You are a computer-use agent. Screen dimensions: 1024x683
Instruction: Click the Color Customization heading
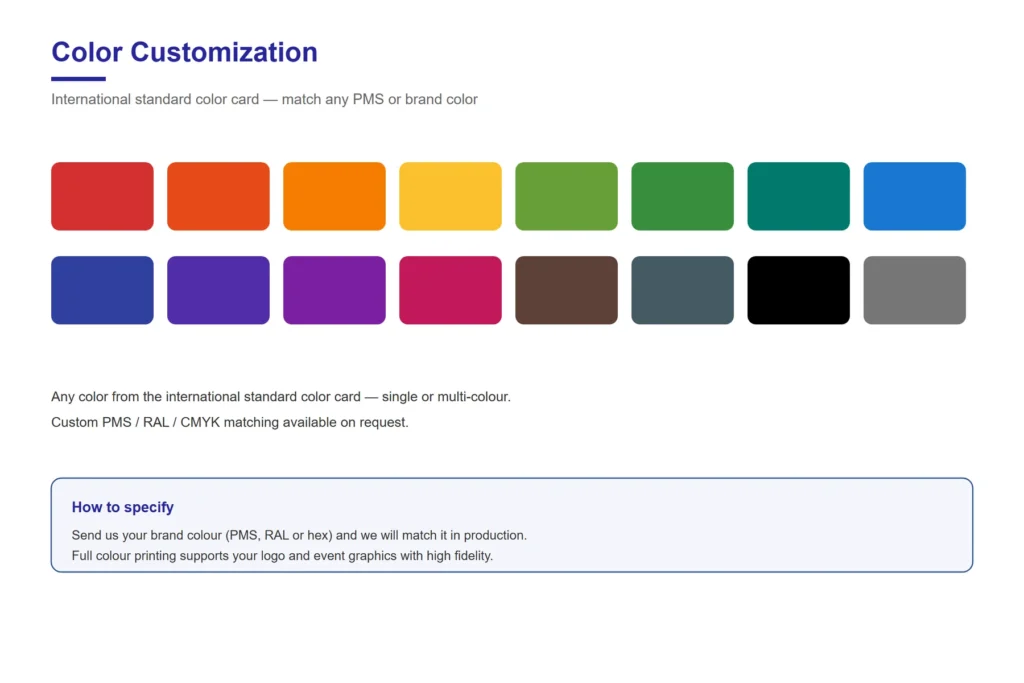pos(185,52)
